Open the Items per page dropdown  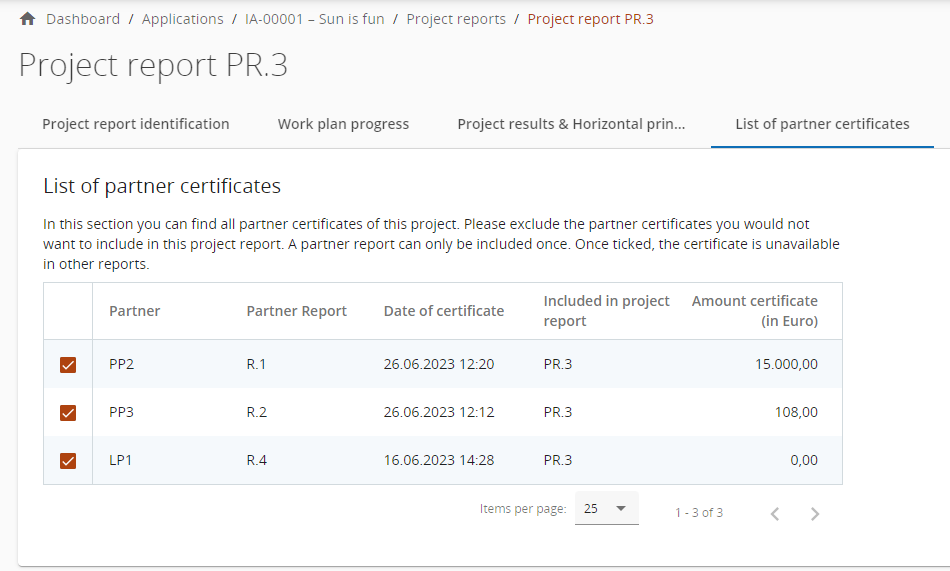[x=608, y=509]
